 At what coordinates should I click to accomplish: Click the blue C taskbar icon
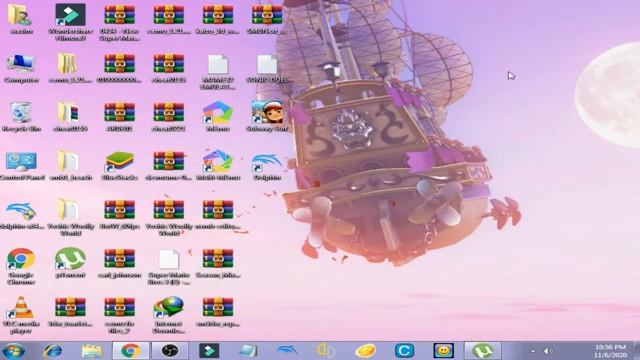(x=404, y=351)
